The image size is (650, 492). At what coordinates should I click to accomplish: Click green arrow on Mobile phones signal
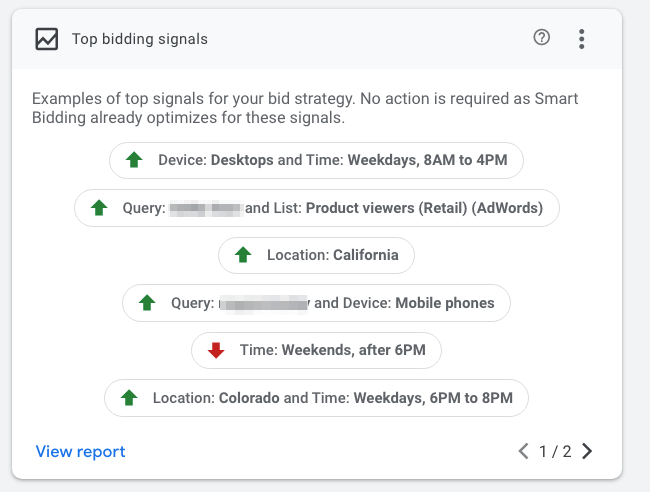147,302
